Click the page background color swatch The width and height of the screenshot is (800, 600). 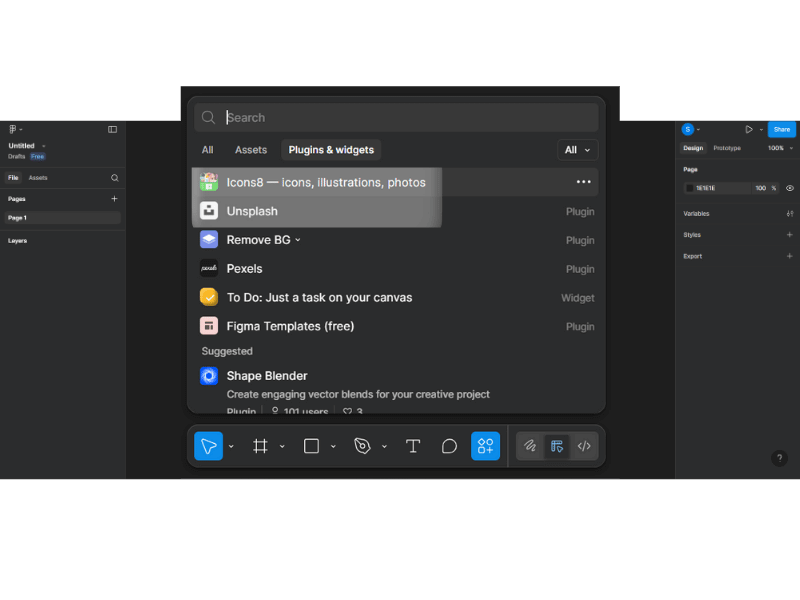pyautogui.click(x=690, y=188)
